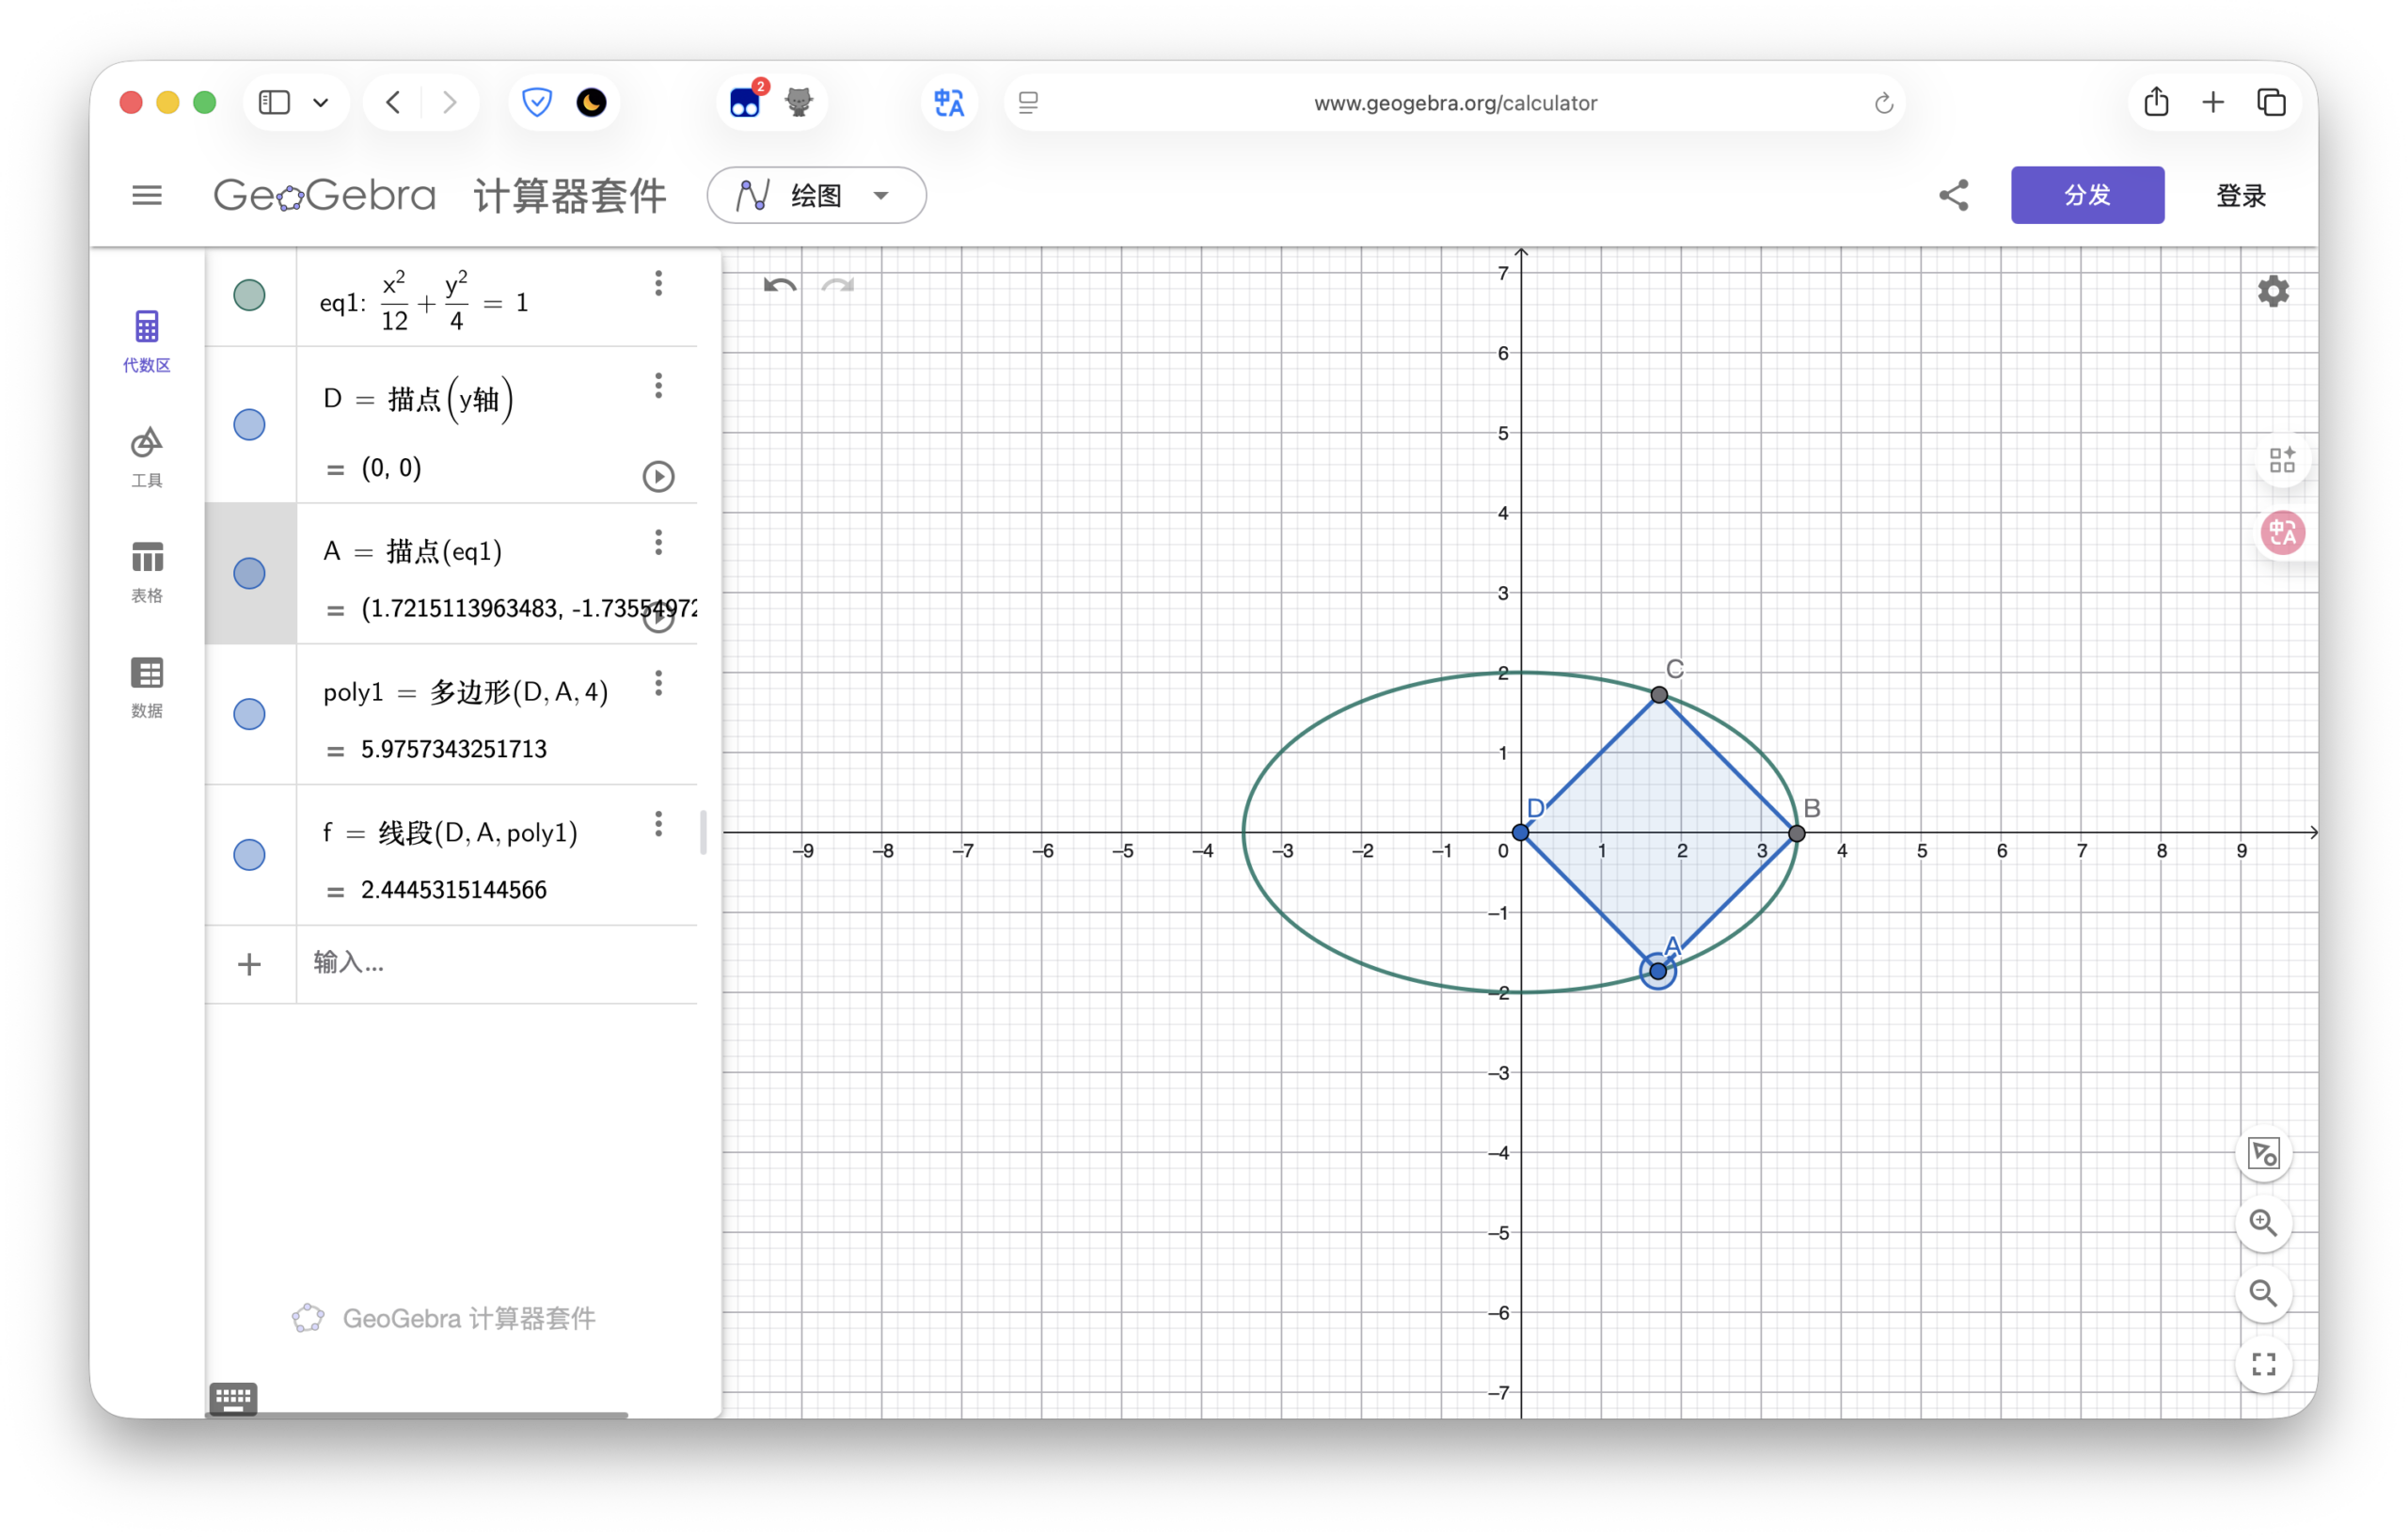2408x1537 pixels.
Task: Click the 登录 sign-in link
Action: (2240, 196)
